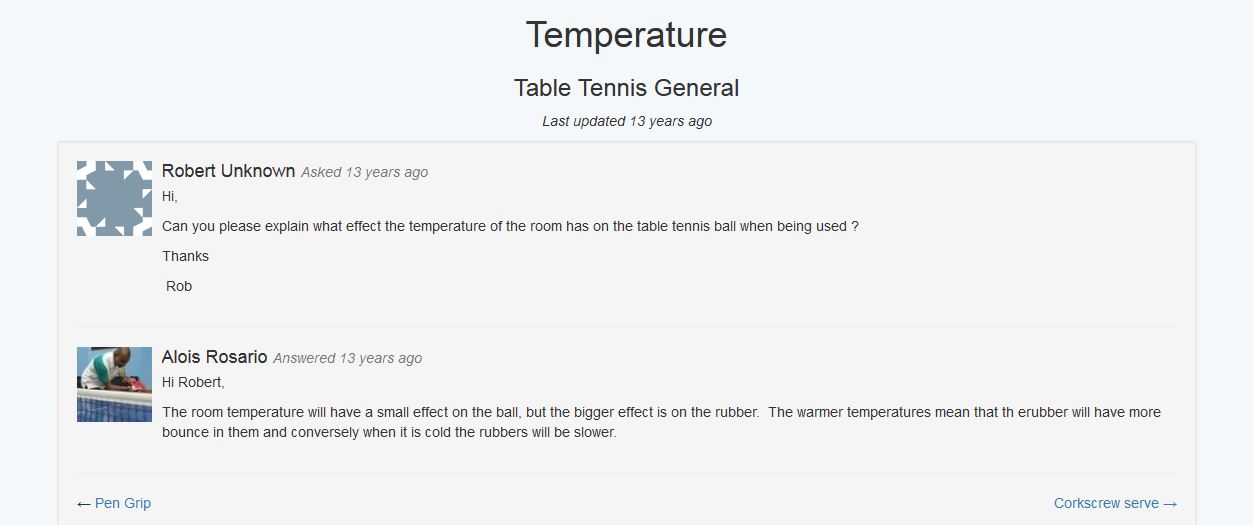Image resolution: width=1253 pixels, height=525 pixels.
Task: Click the Hi Robert greeting line
Action: click(x=193, y=382)
